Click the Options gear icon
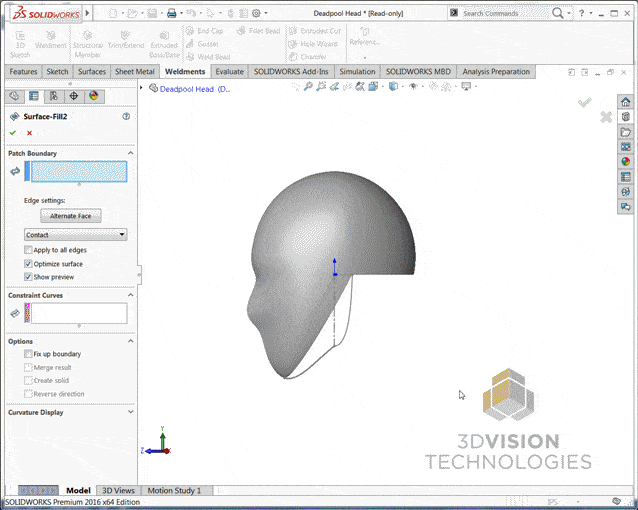 (x=256, y=13)
